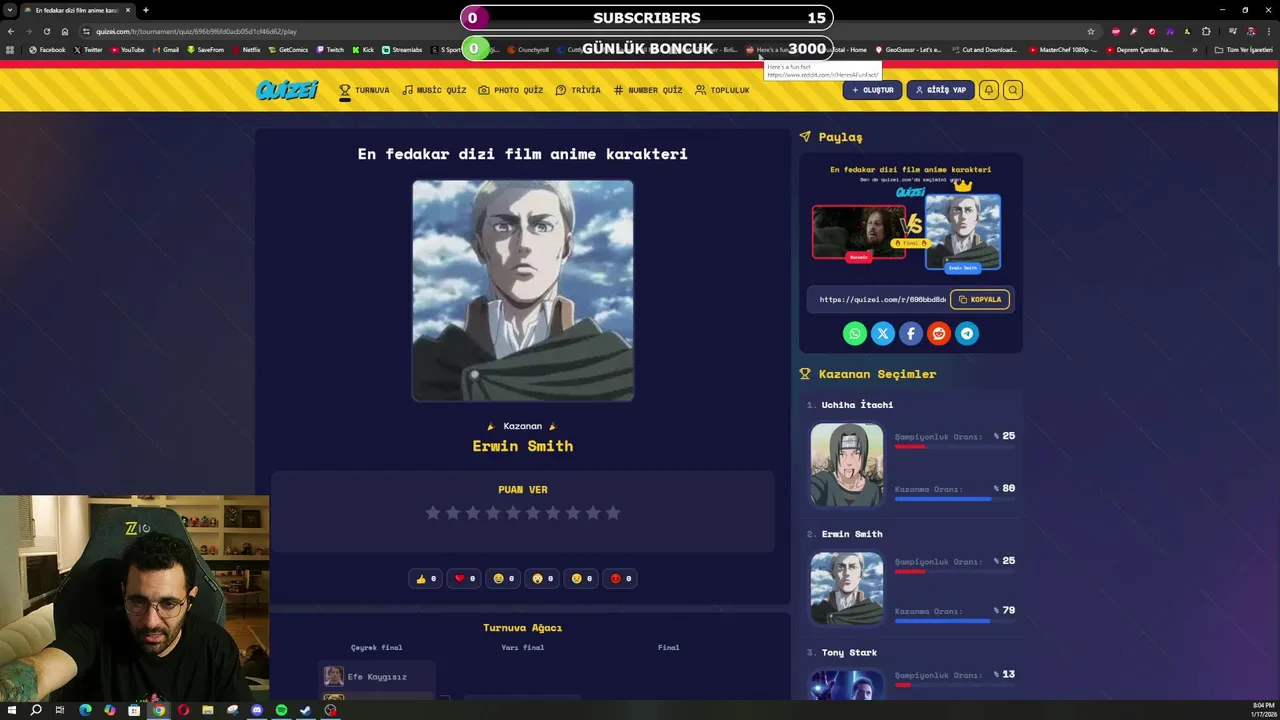The image size is (1280, 720).
Task: Open the tab search dropdown arrow
Action: 10,10
